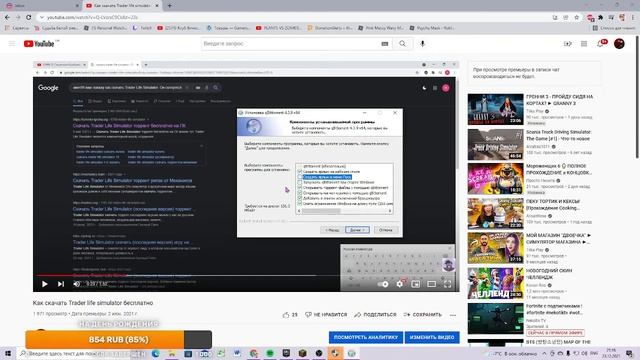Open a new browser tab
Viewport: 640px width, 360px height.
tap(169, 6)
